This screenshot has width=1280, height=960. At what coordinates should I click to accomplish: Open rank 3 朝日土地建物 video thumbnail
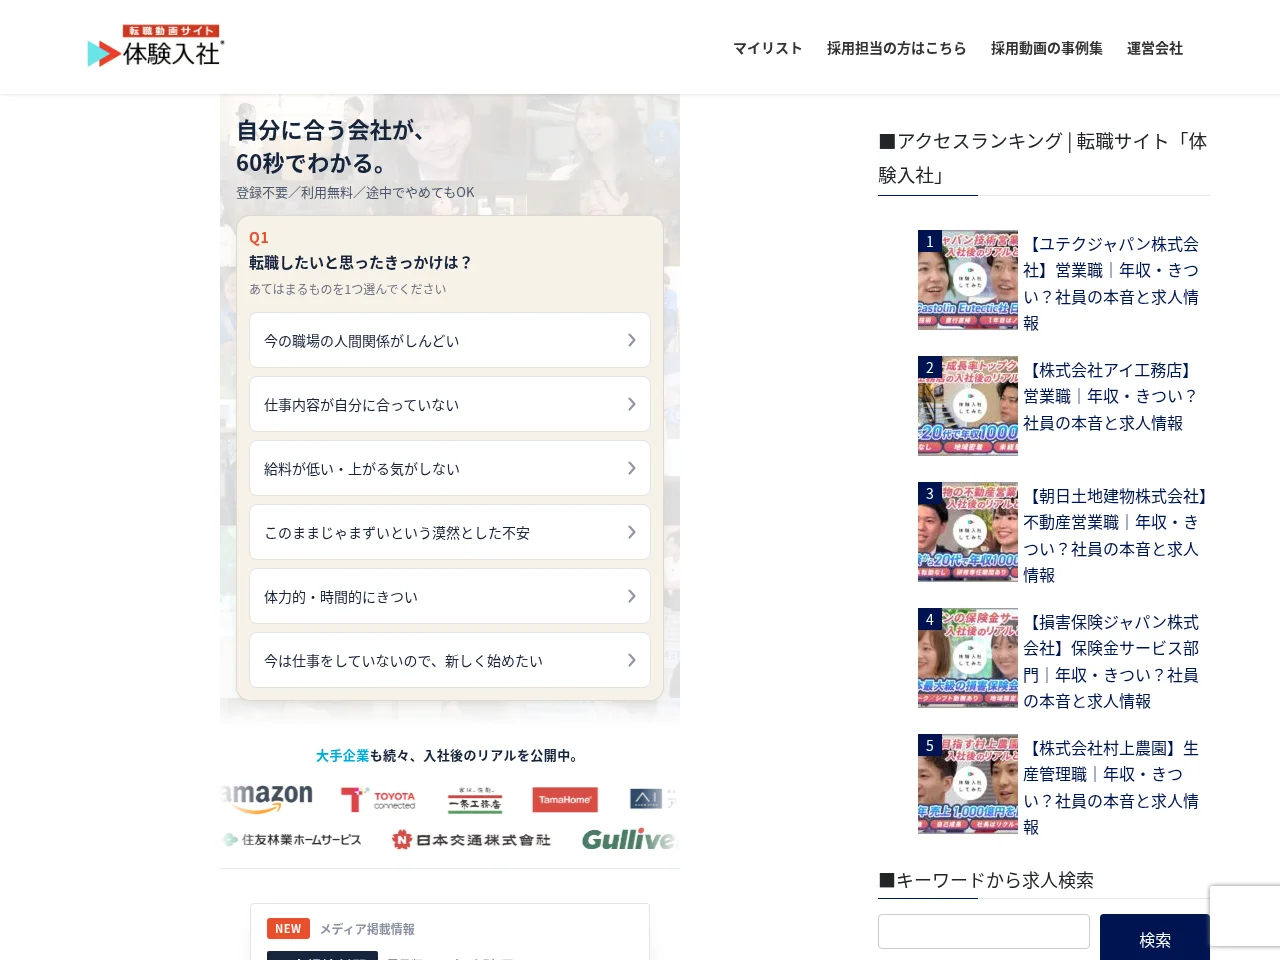coord(968,532)
